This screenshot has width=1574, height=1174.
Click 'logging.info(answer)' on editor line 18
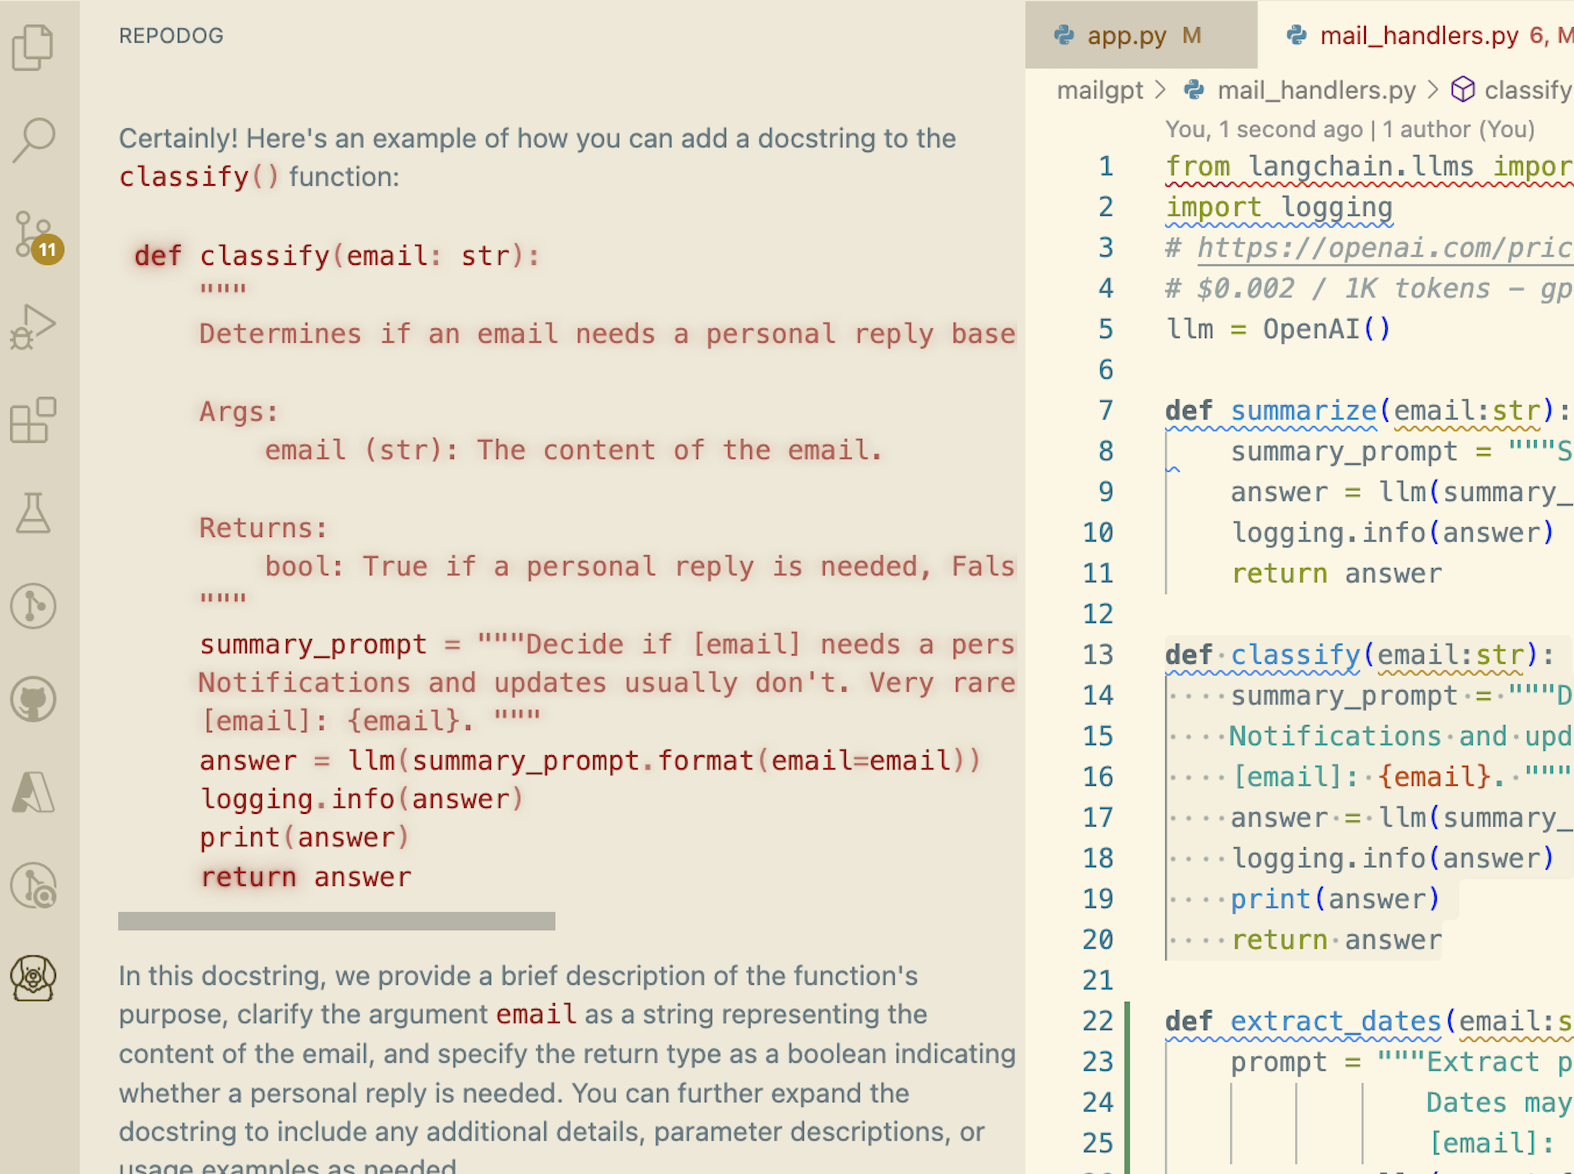pos(1392,858)
